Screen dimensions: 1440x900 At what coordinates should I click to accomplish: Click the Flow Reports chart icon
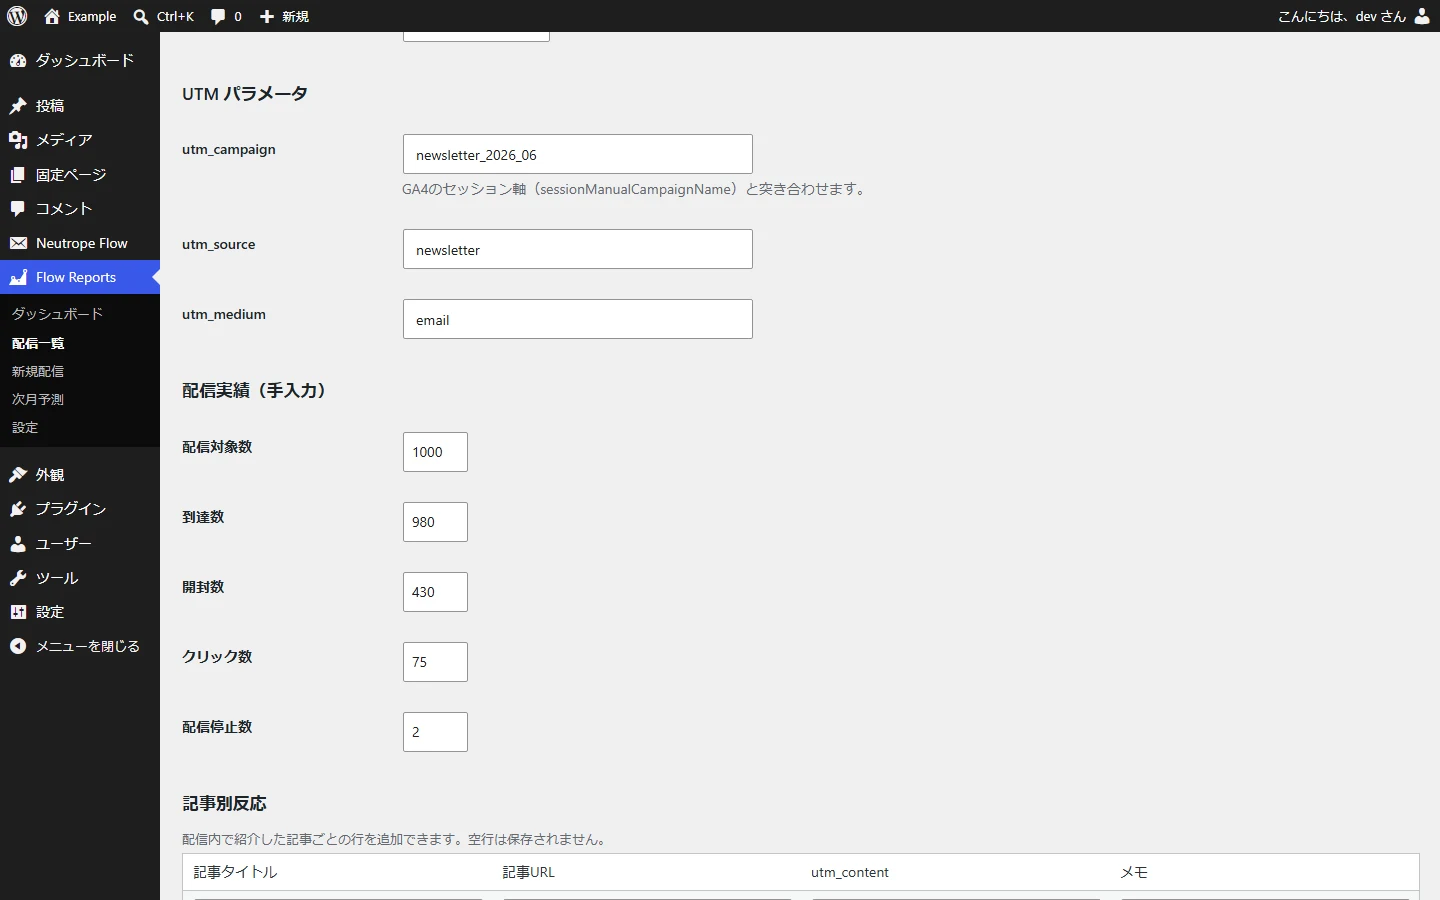click(18, 277)
